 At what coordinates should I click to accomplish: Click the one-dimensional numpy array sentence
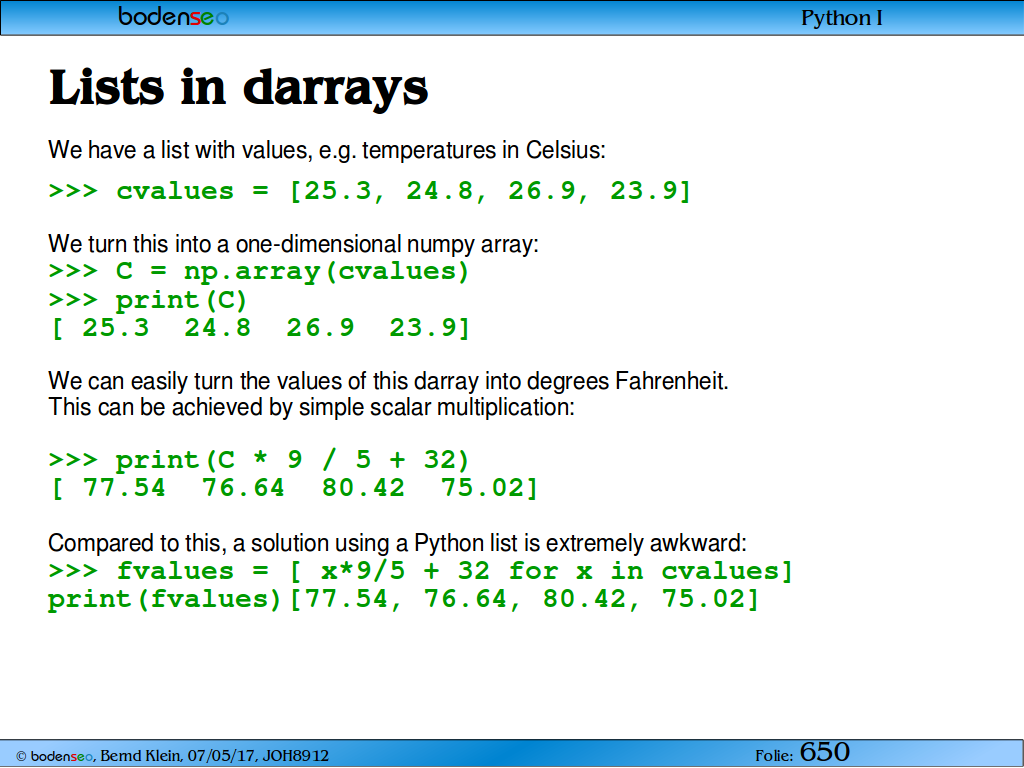pos(293,244)
